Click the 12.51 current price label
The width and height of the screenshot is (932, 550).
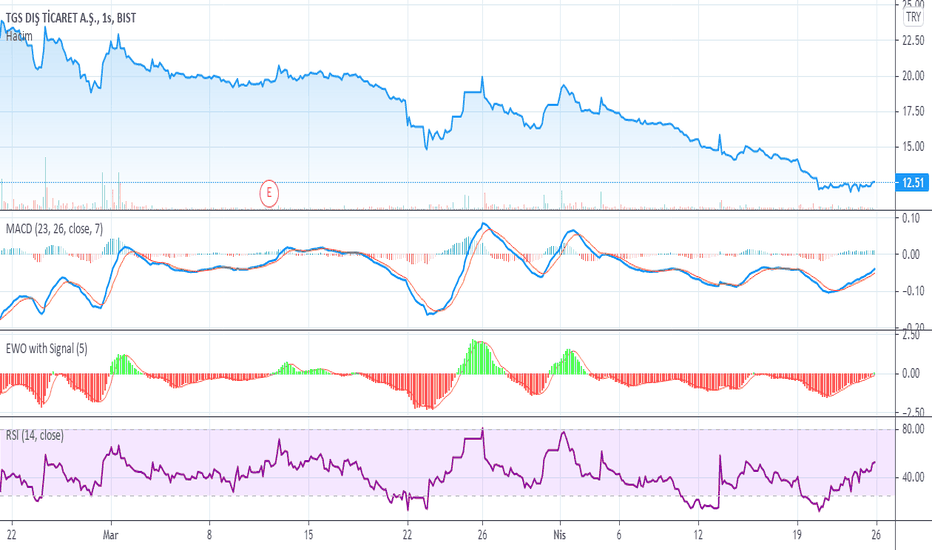tap(913, 183)
